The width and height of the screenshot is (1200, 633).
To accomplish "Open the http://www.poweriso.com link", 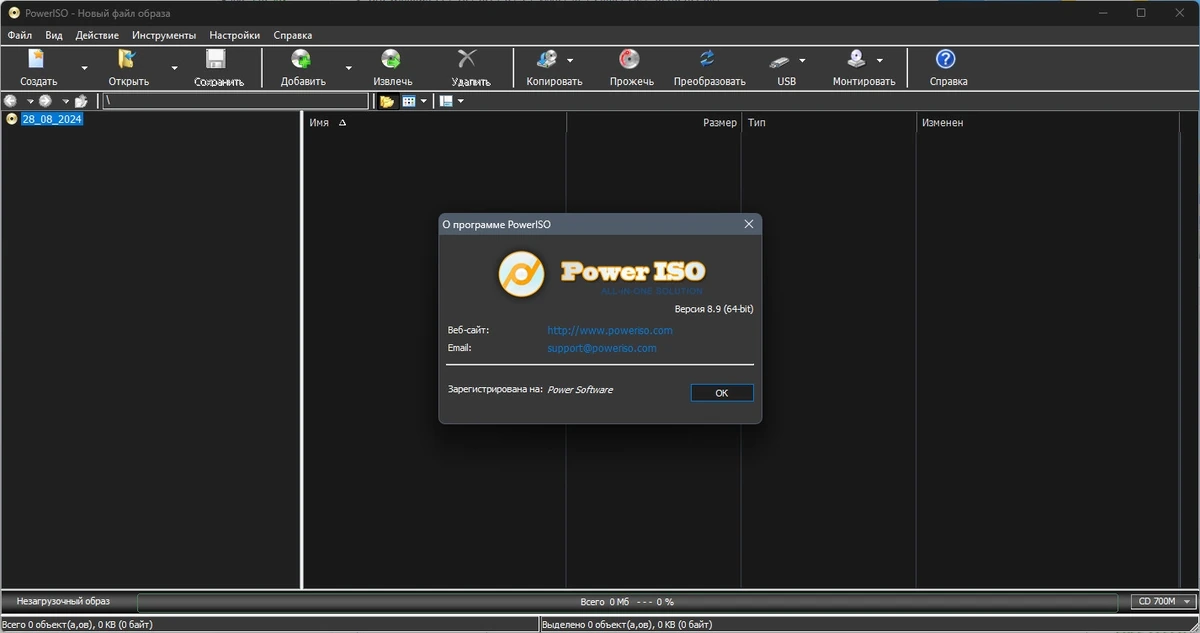I will click(610, 330).
